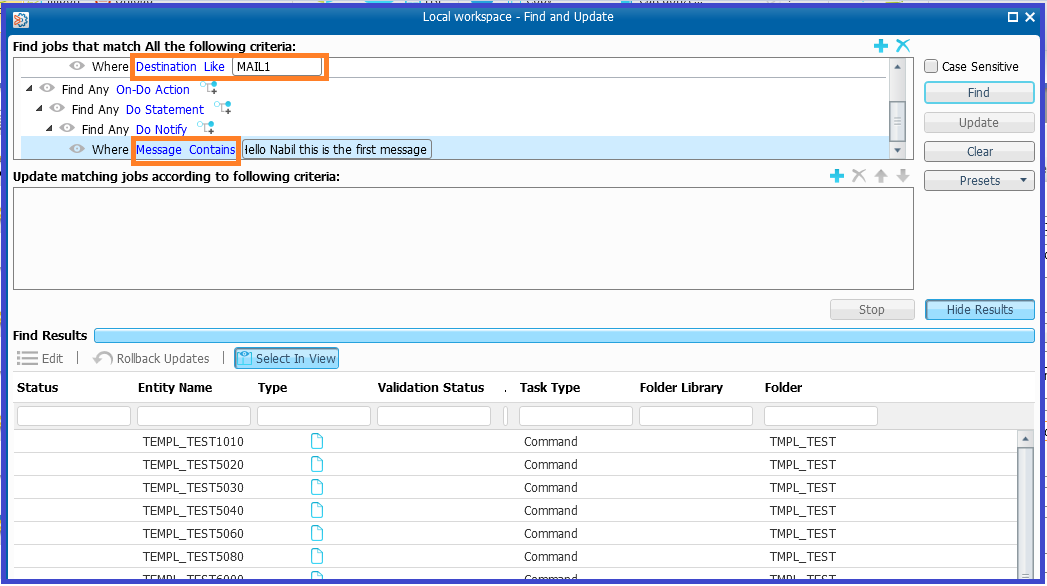This screenshot has width=1047, height=586.
Task: Click the delete find criteria X icon
Action: coord(903,46)
